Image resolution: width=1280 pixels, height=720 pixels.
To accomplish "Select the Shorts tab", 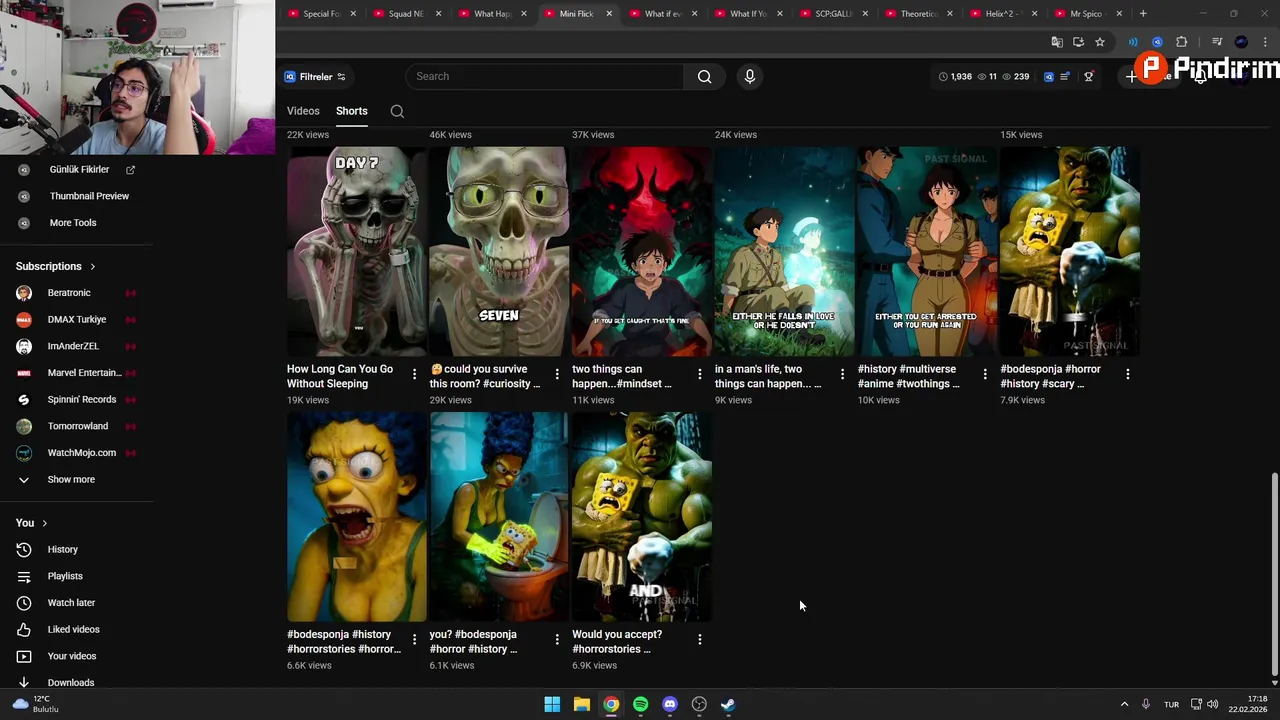I will pos(351,111).
